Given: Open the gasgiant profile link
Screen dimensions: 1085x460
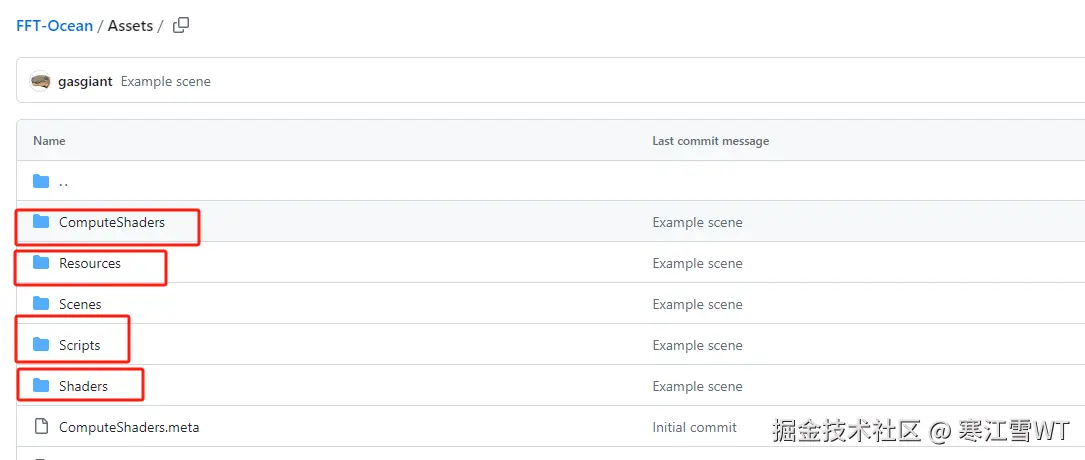Looking at the screenshot, I should 85,81.
